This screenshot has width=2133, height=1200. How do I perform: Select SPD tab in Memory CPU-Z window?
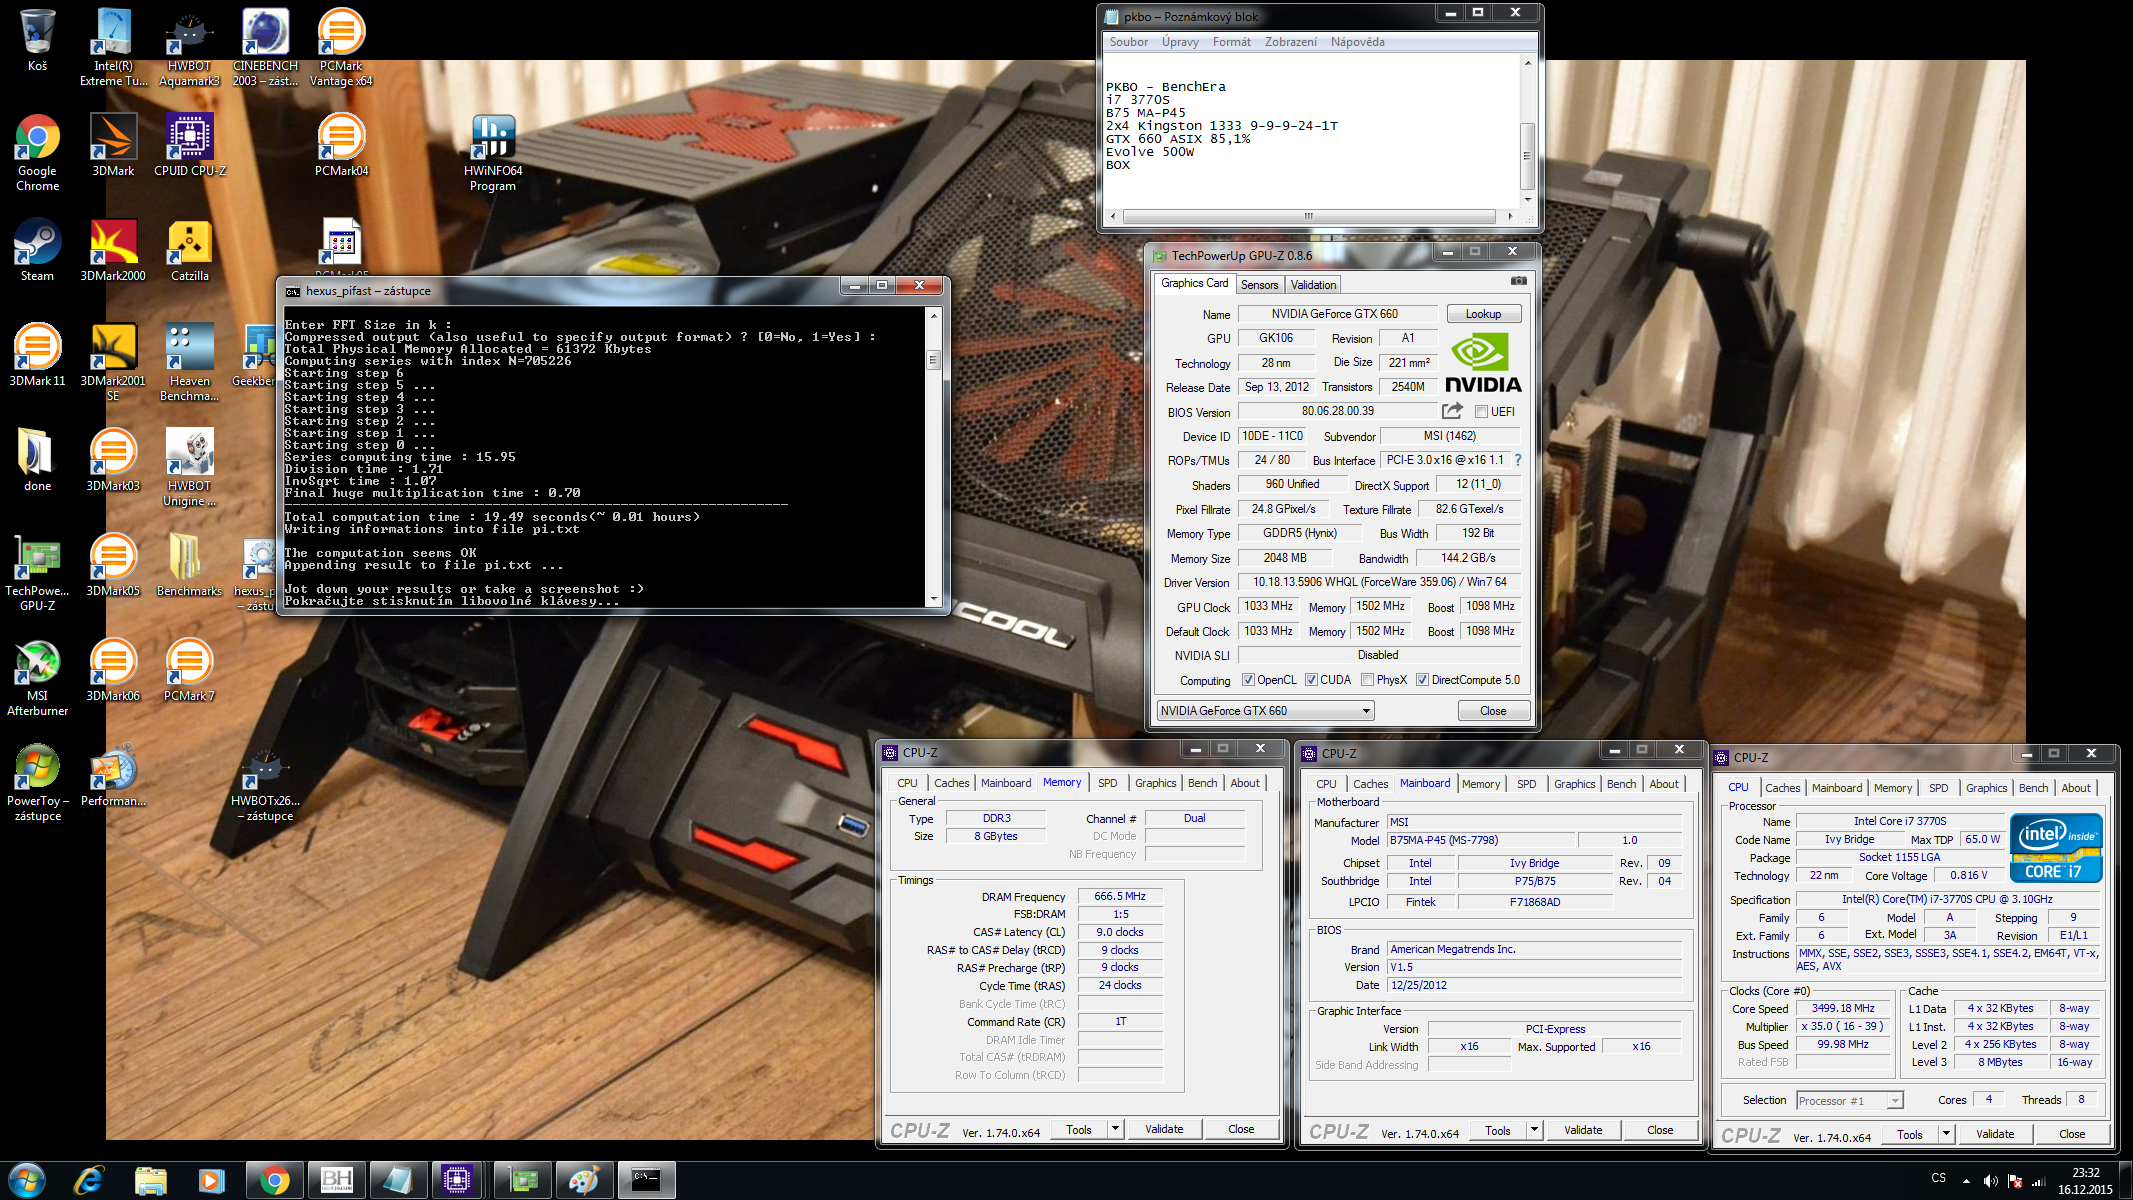pos(1107,783)
